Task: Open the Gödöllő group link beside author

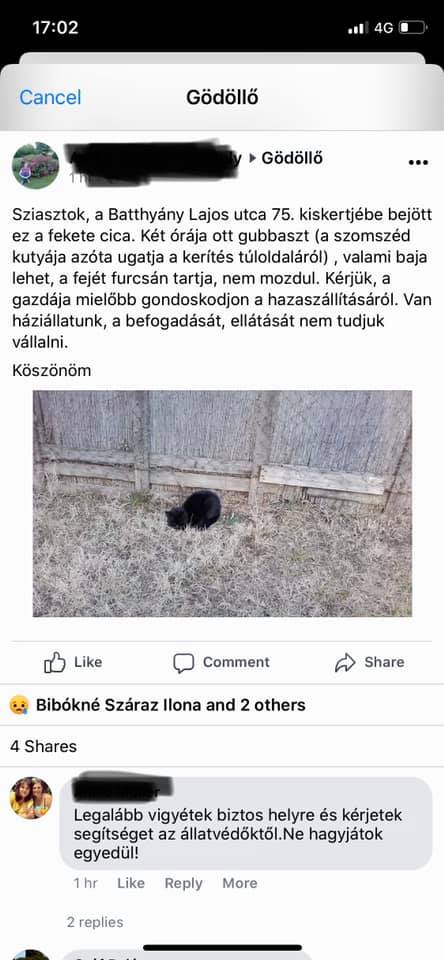Action: [292, 158]
